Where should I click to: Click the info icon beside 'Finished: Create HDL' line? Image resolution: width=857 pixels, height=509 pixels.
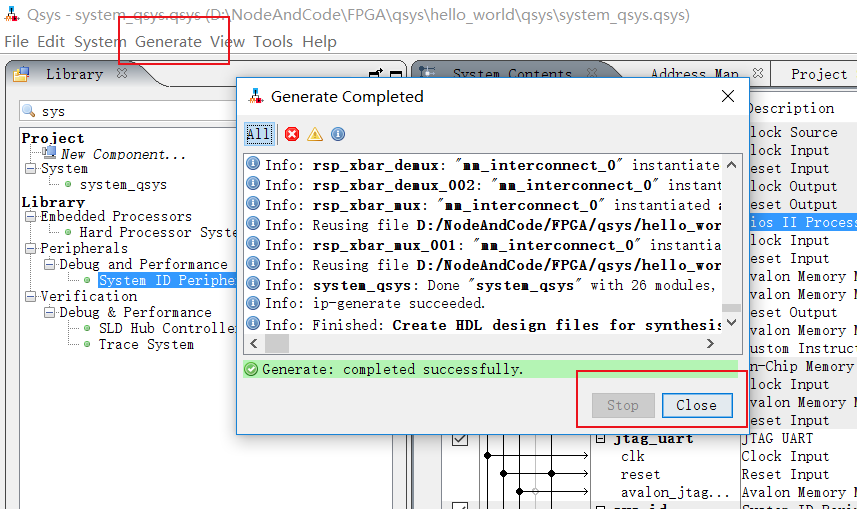(253, 323)
